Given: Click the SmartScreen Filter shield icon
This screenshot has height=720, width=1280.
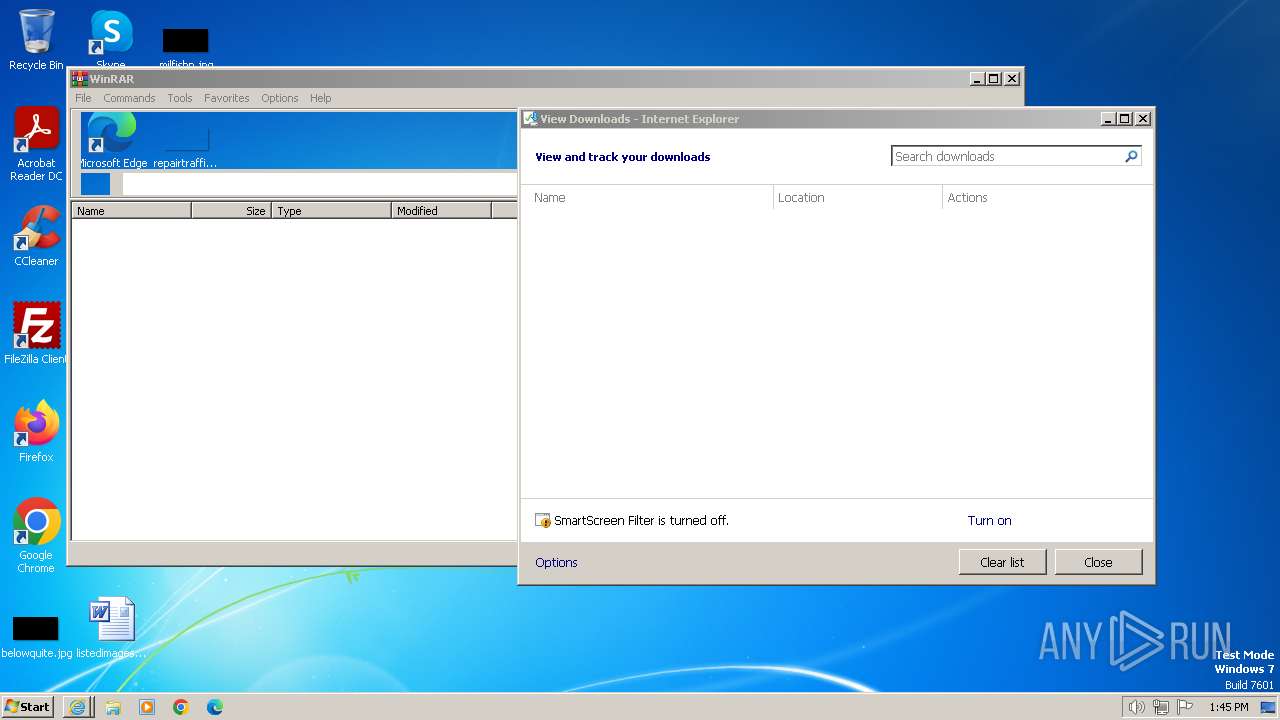Looking at the screenshot, I should click(543, 521).
